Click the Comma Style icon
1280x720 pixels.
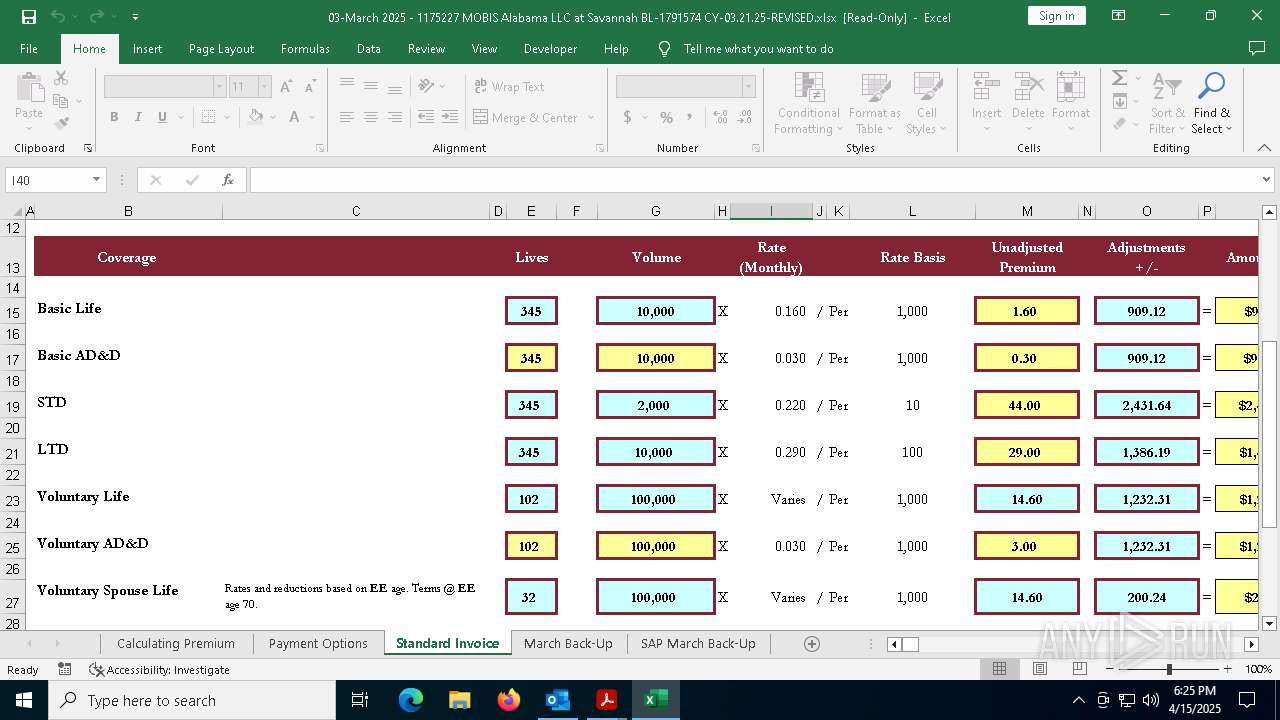pyautogui.click(x=690, y=117)
